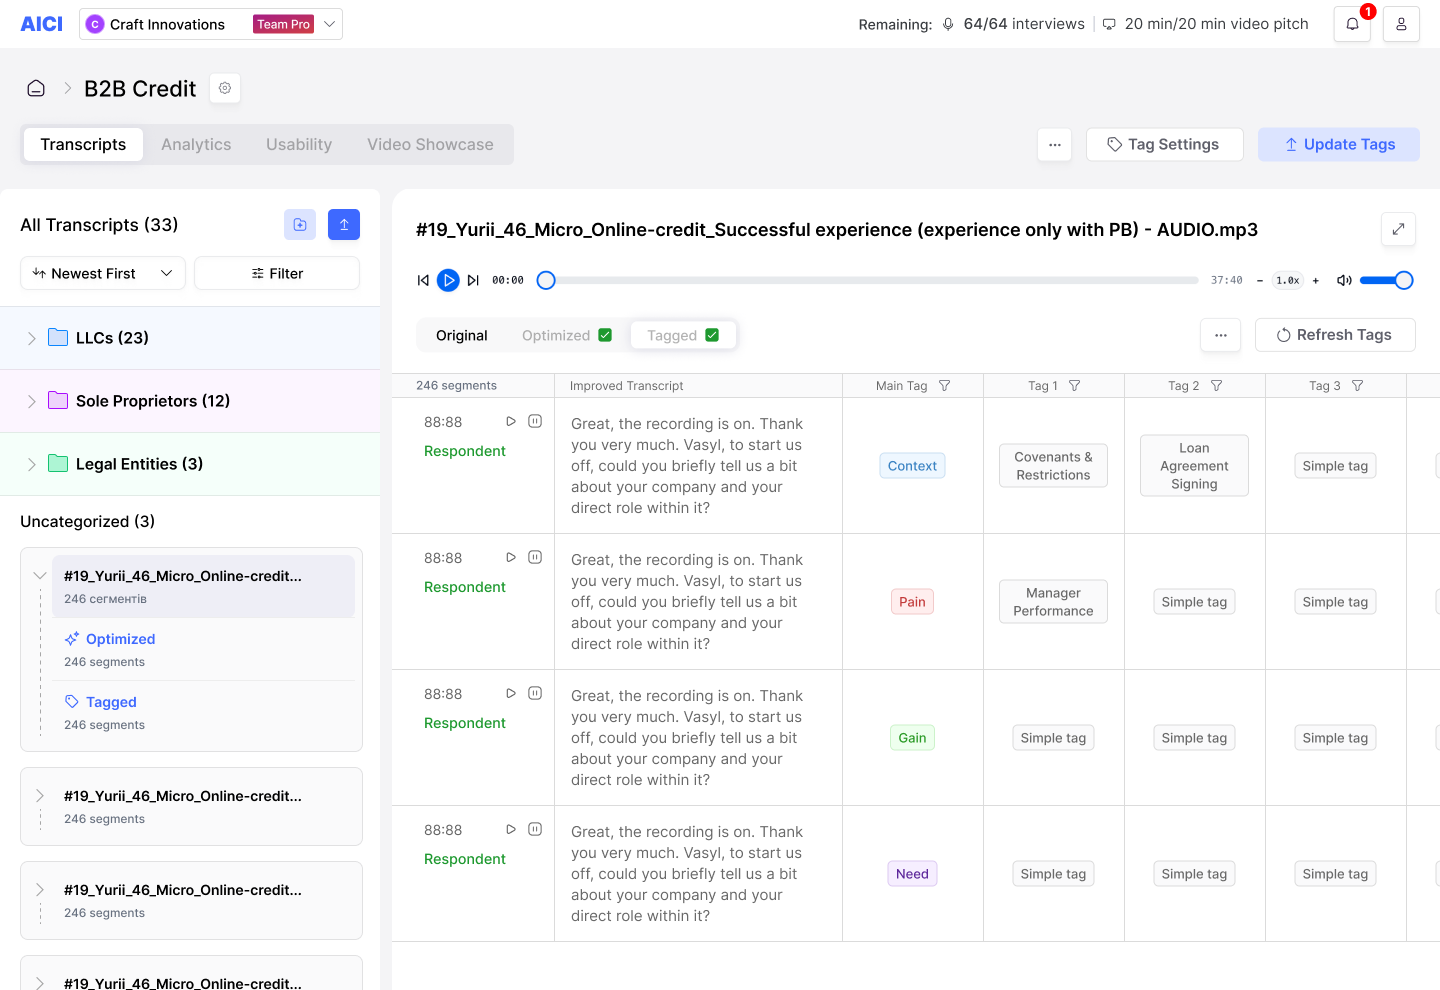The height and width of the screenshot is (990, 1440).
Task: Open the Craft Innovations workspace dropdown
Action: 211,24
